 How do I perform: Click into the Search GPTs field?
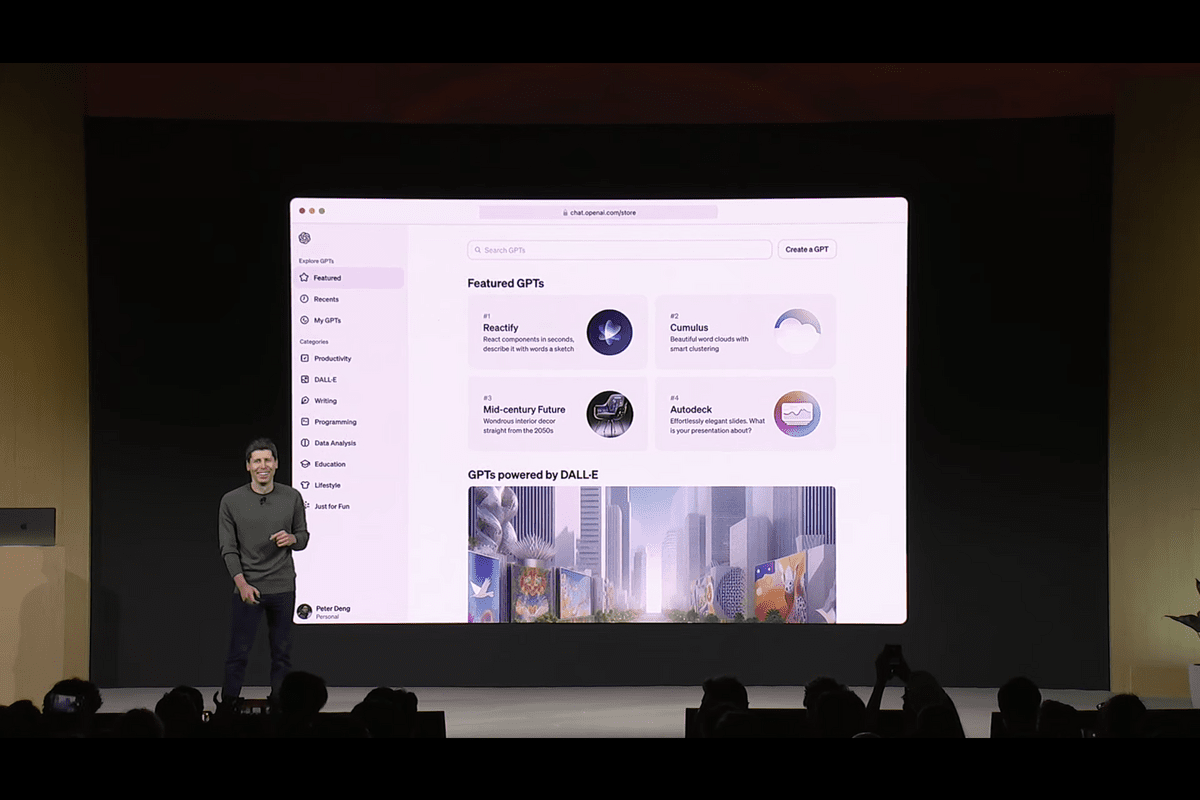tap(620, 250)
